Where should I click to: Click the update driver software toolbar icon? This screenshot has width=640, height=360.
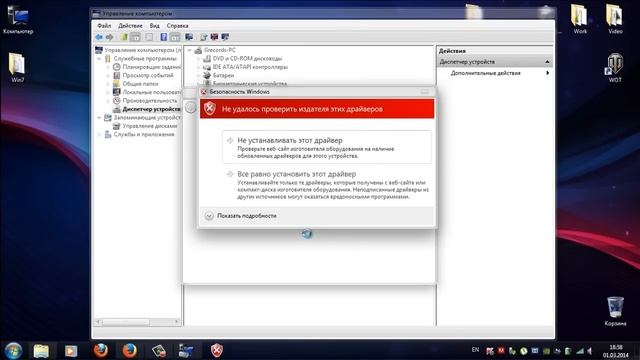(204, 37)
